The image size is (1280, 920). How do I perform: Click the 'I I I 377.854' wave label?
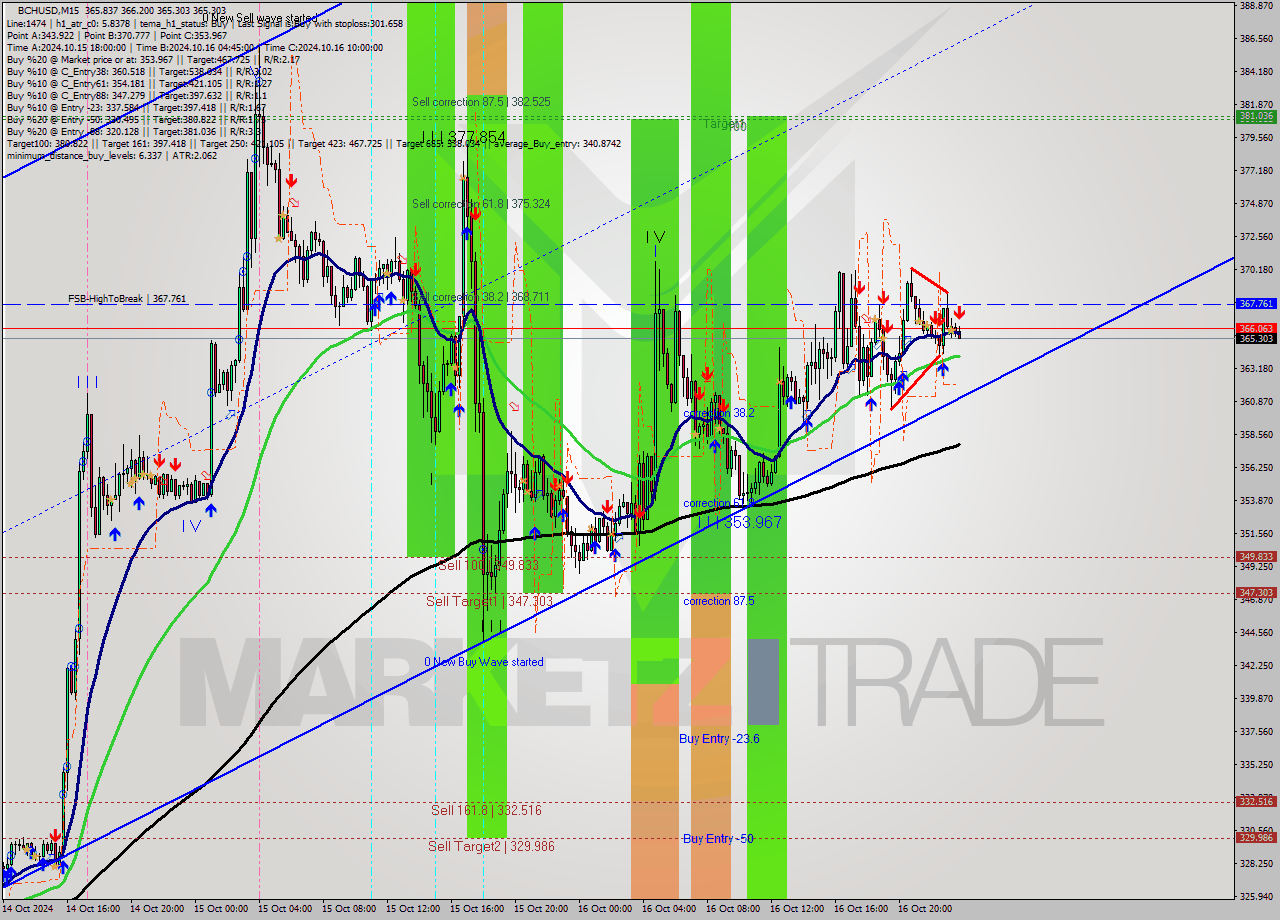463,137
